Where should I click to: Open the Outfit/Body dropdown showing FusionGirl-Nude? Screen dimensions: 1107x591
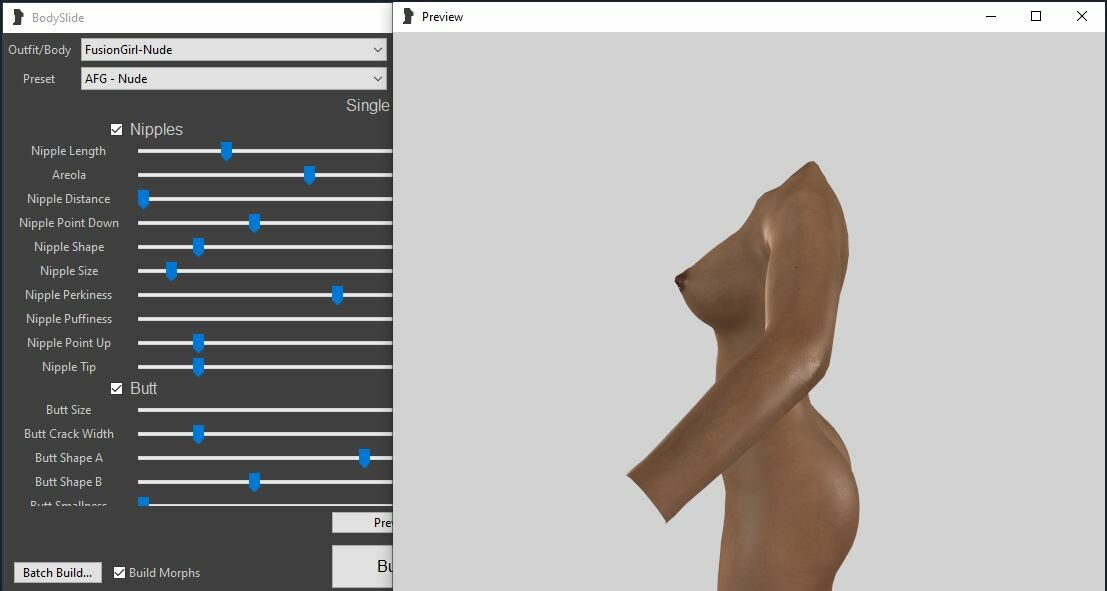234,49
